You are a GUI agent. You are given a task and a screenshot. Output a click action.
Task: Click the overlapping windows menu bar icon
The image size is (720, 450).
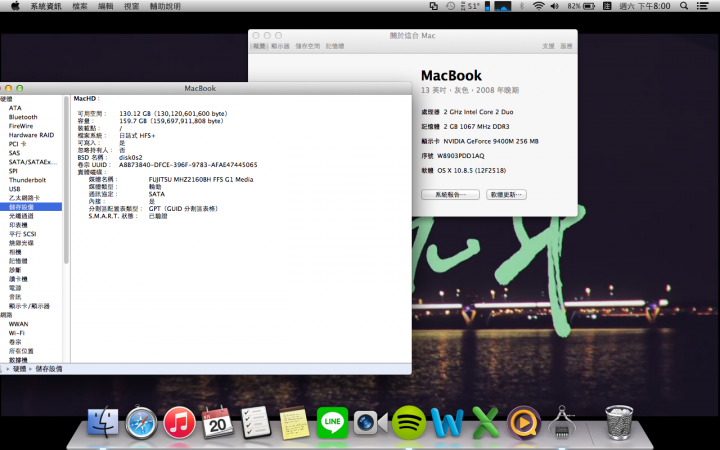433,6
